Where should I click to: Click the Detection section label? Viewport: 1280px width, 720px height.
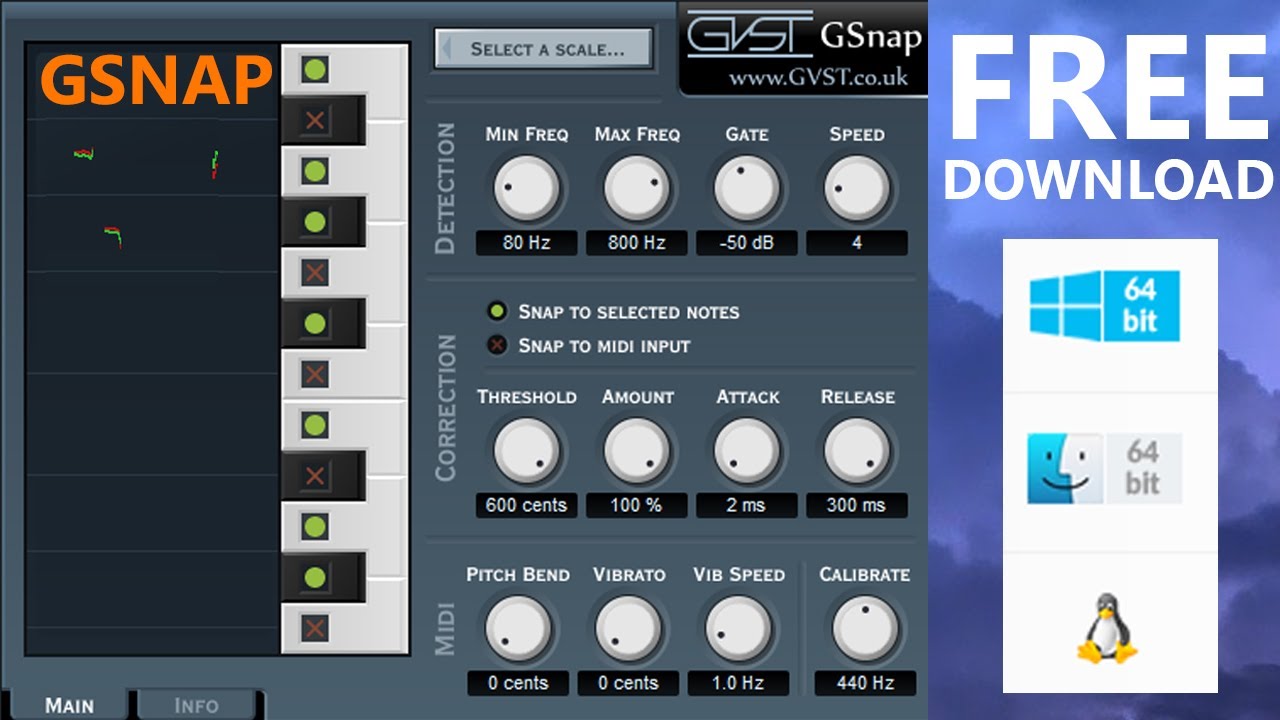coord(446,188)
